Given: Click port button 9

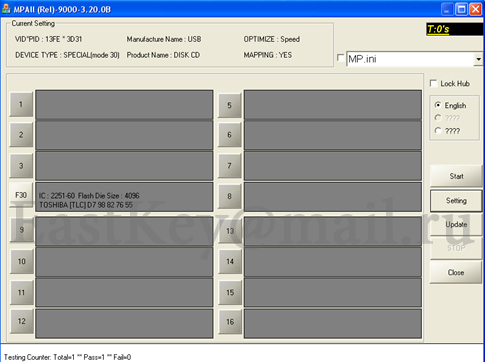Looking at the screenshot, I should pyautogui.click(x=22, y=230).
